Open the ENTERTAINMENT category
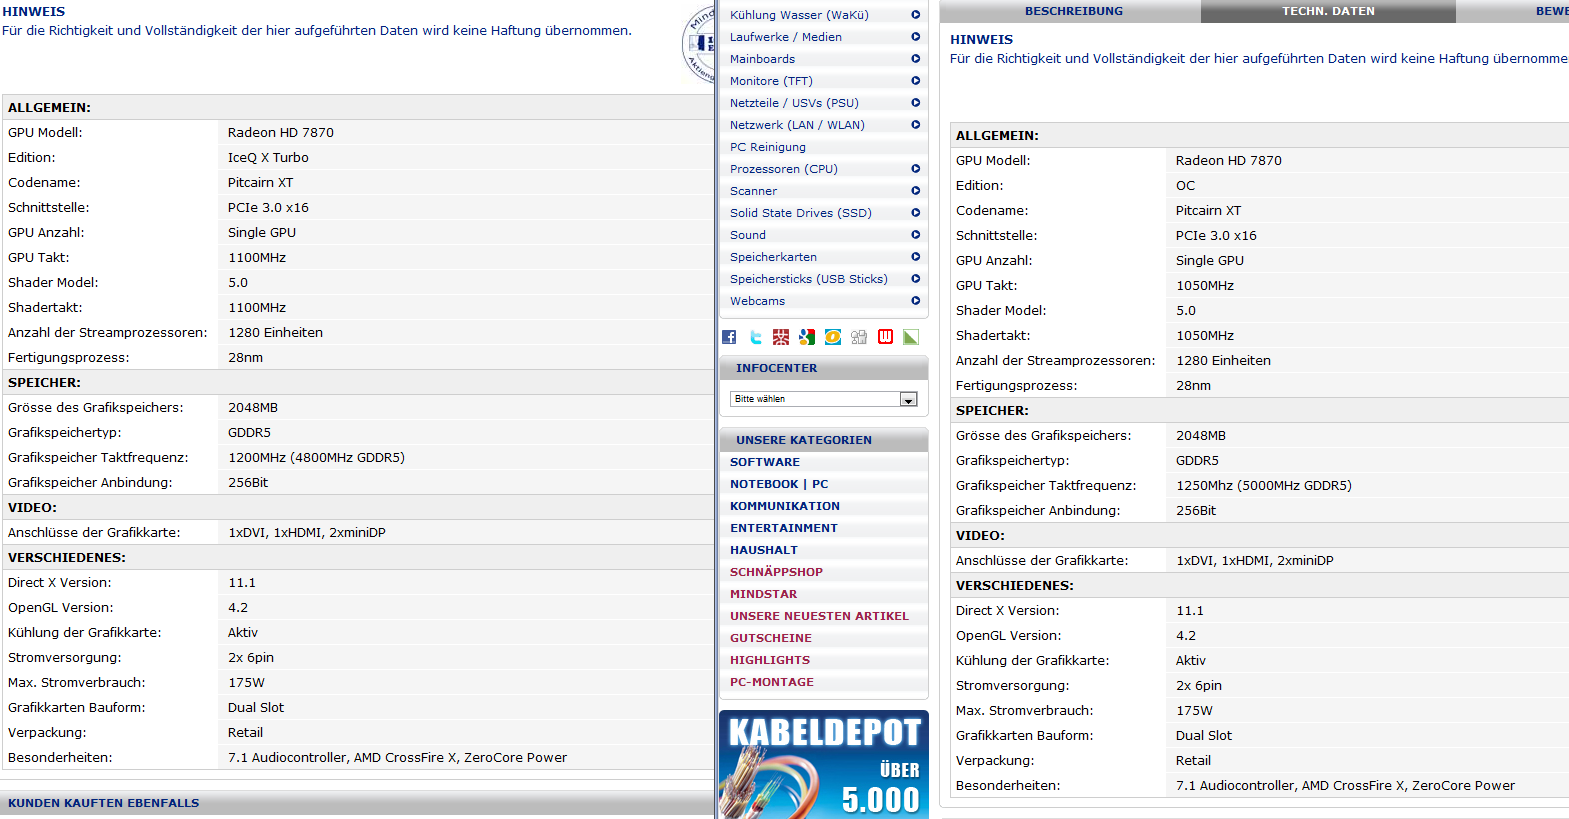Image resolution: width=1569 pixels, height=819 pixels. pyautogui.click(x=784, y=528)
